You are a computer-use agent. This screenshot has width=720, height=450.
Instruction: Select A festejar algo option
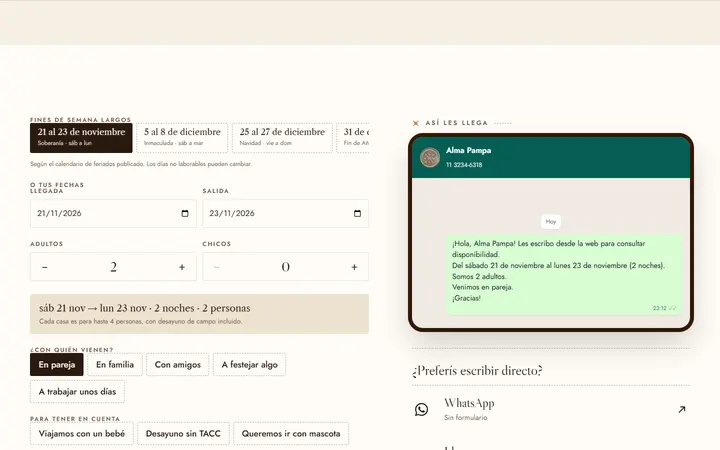pos(249,365)
